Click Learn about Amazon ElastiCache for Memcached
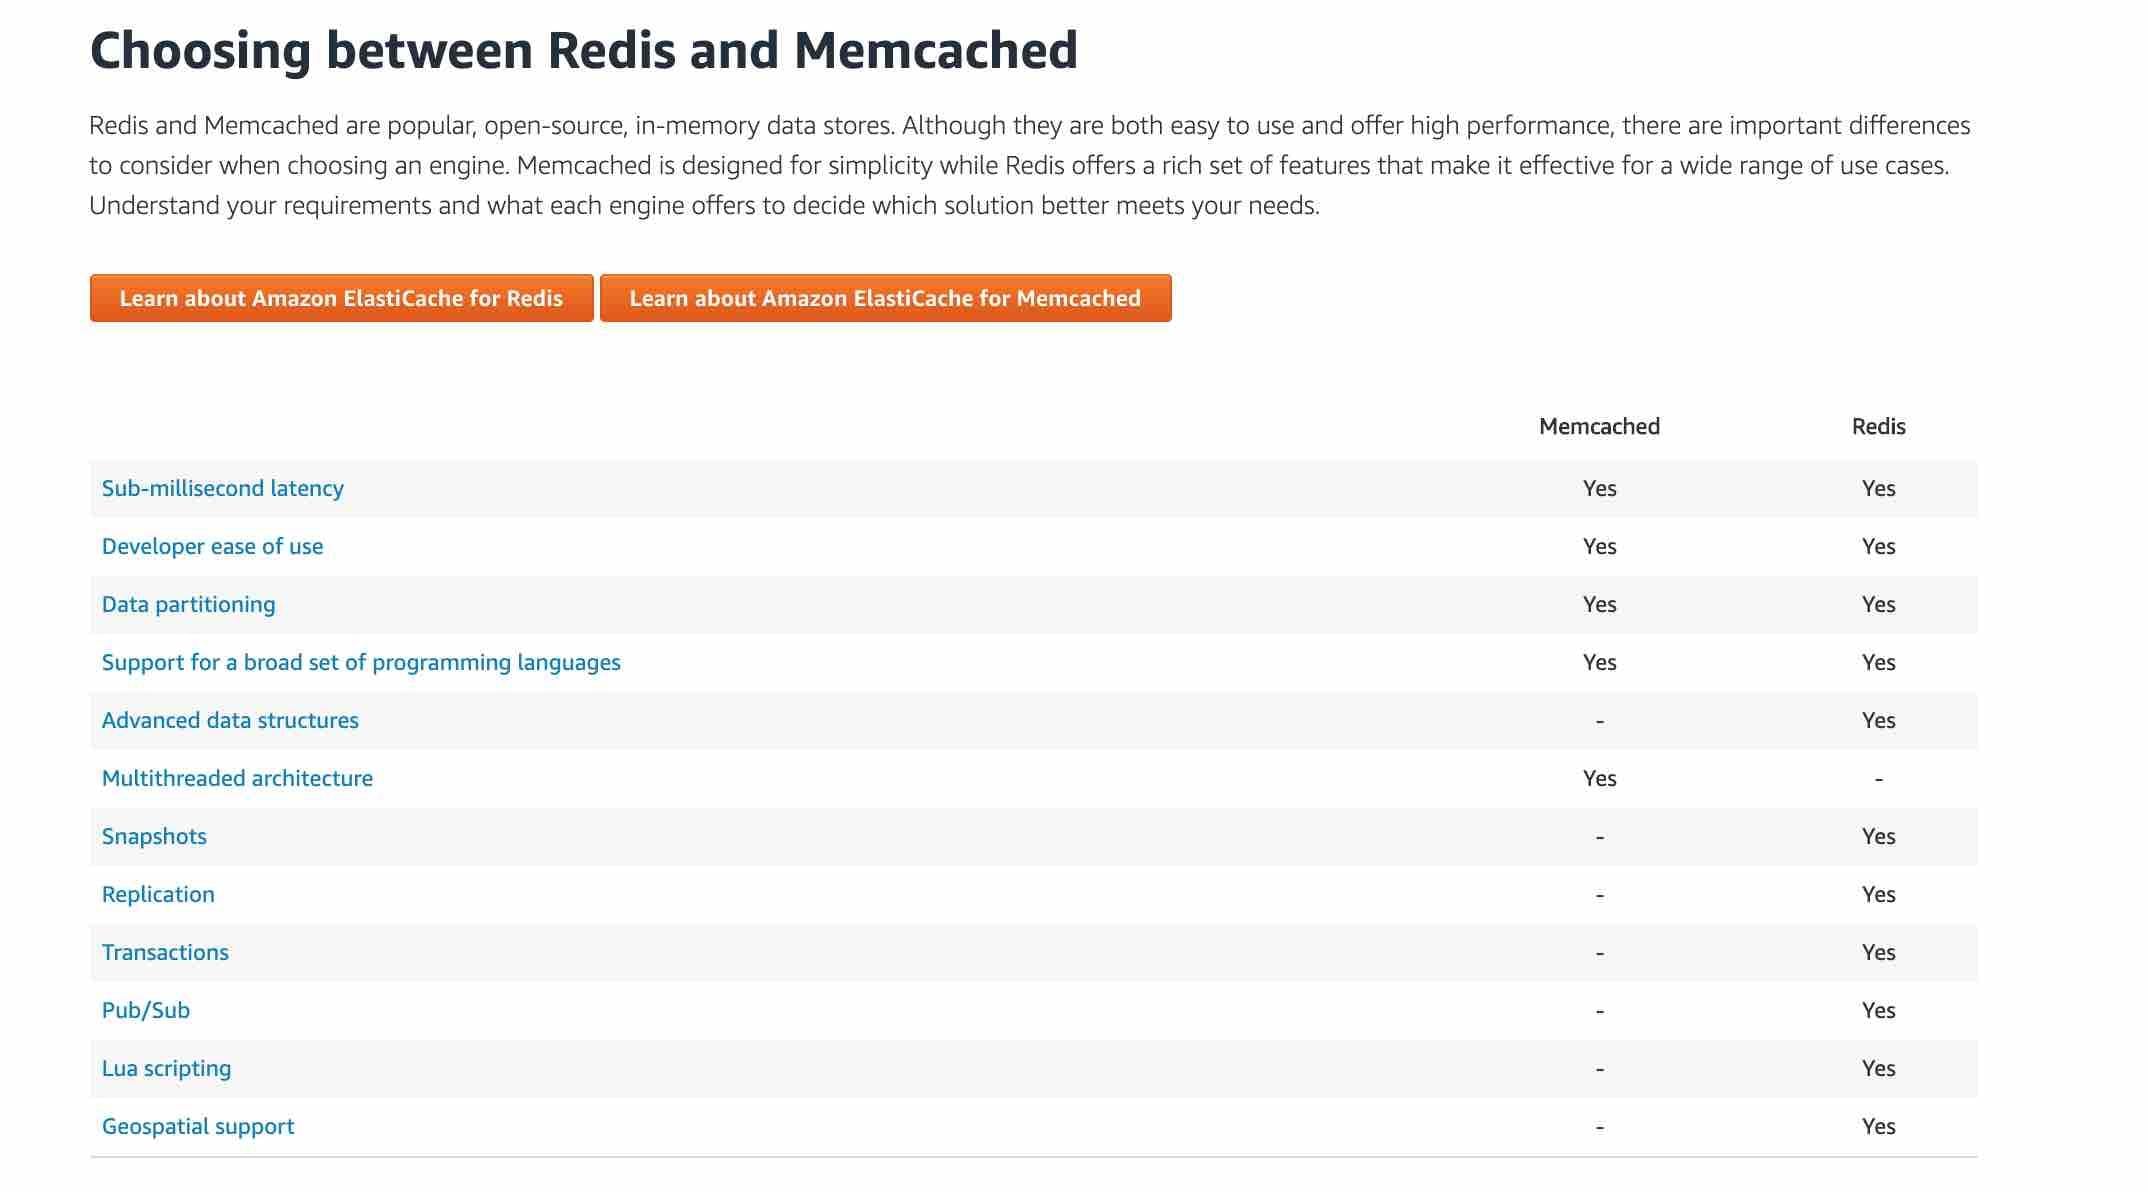This screenshot has width=2148, height=1192. coord(884,297)
